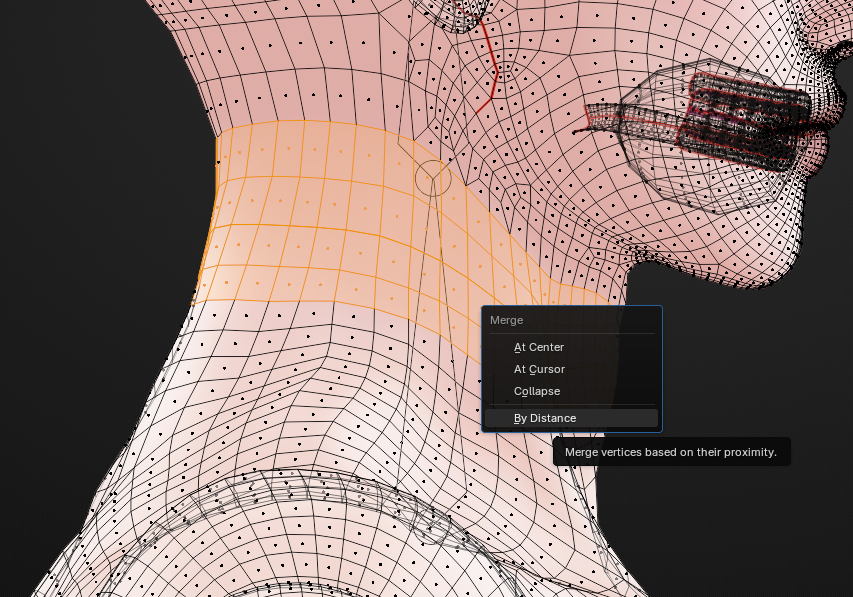This screenshot has height=597, width=853.
Task: Choose At Cursor merge option
Action: [x=571, y=369]
